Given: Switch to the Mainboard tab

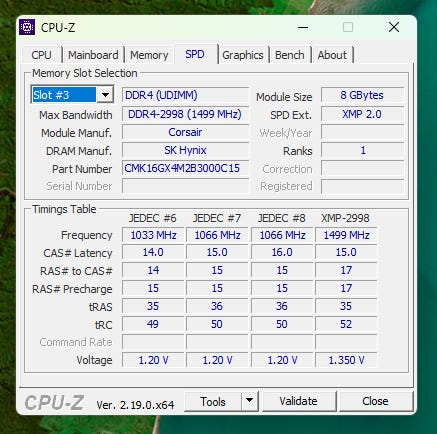Looking at the screenshot, I should tap(93, 55).
